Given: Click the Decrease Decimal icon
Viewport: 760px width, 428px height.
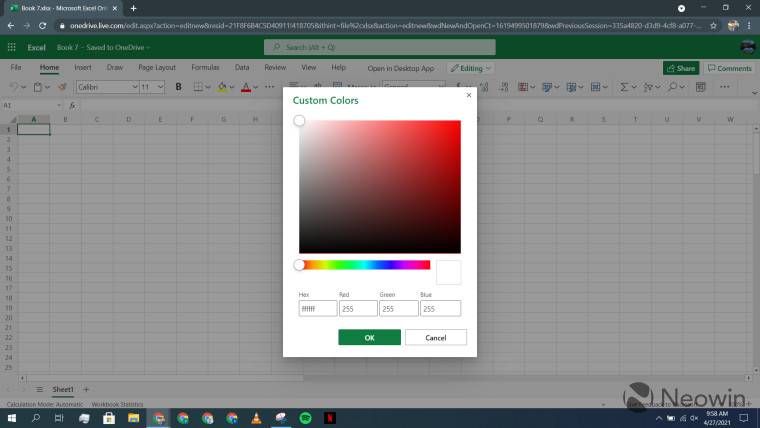Looking at the screenshot, I should [504, 87].
